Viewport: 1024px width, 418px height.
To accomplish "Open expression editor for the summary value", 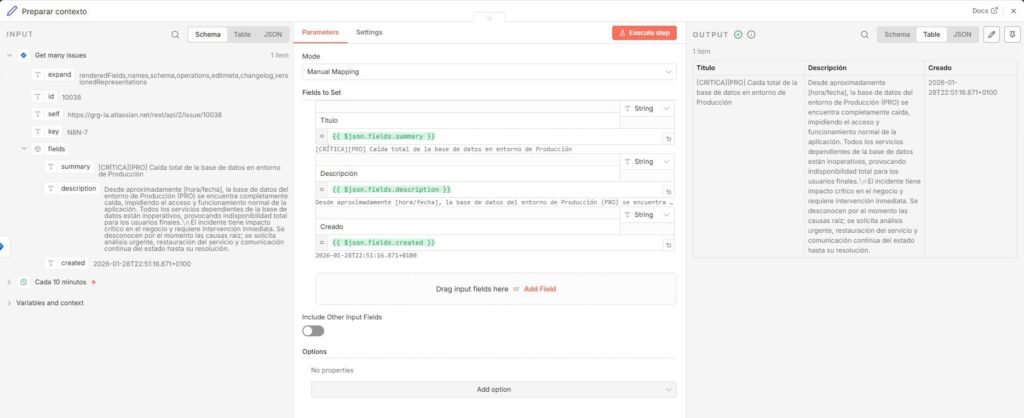I will 668,138.
